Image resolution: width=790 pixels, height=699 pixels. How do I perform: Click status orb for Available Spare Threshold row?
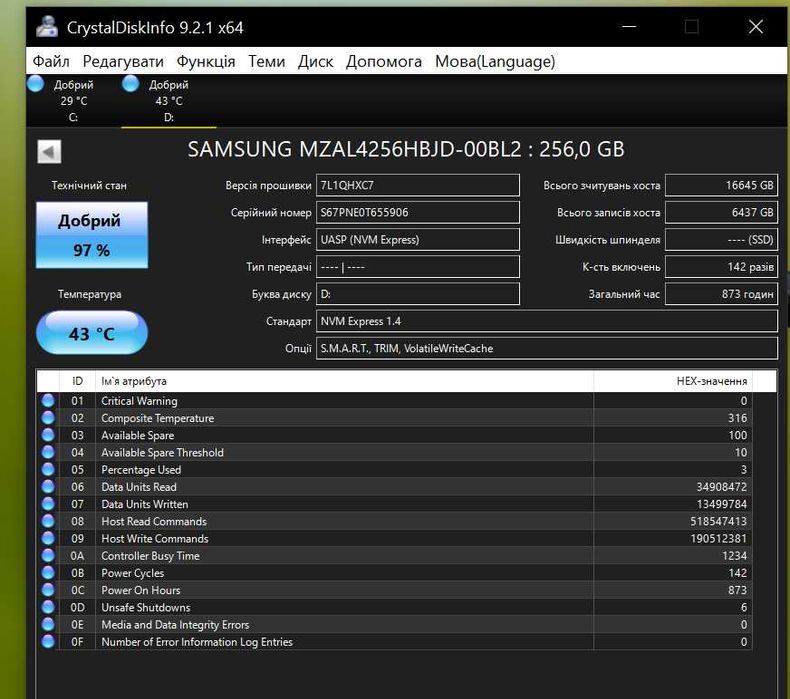point(48,452)
